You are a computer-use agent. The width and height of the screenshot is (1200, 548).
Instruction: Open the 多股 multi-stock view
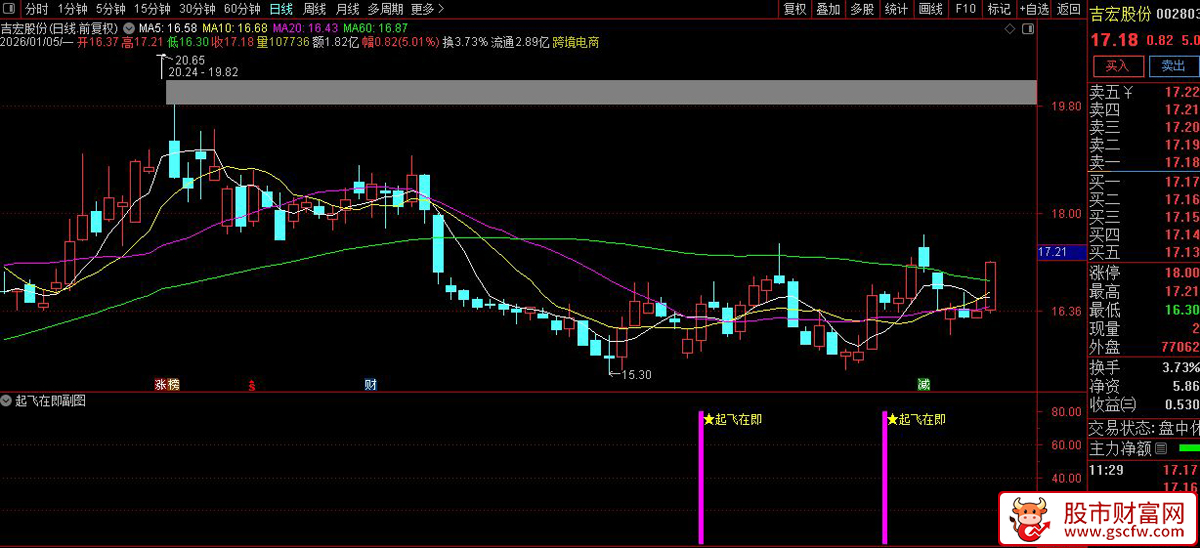tap(862, 9)
